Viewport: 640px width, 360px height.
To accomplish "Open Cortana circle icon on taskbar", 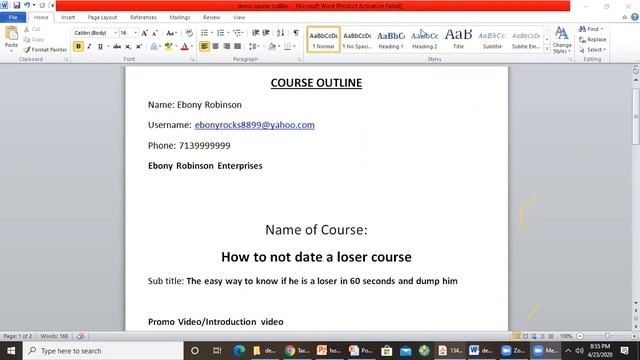I will click(x=195, y=351).
